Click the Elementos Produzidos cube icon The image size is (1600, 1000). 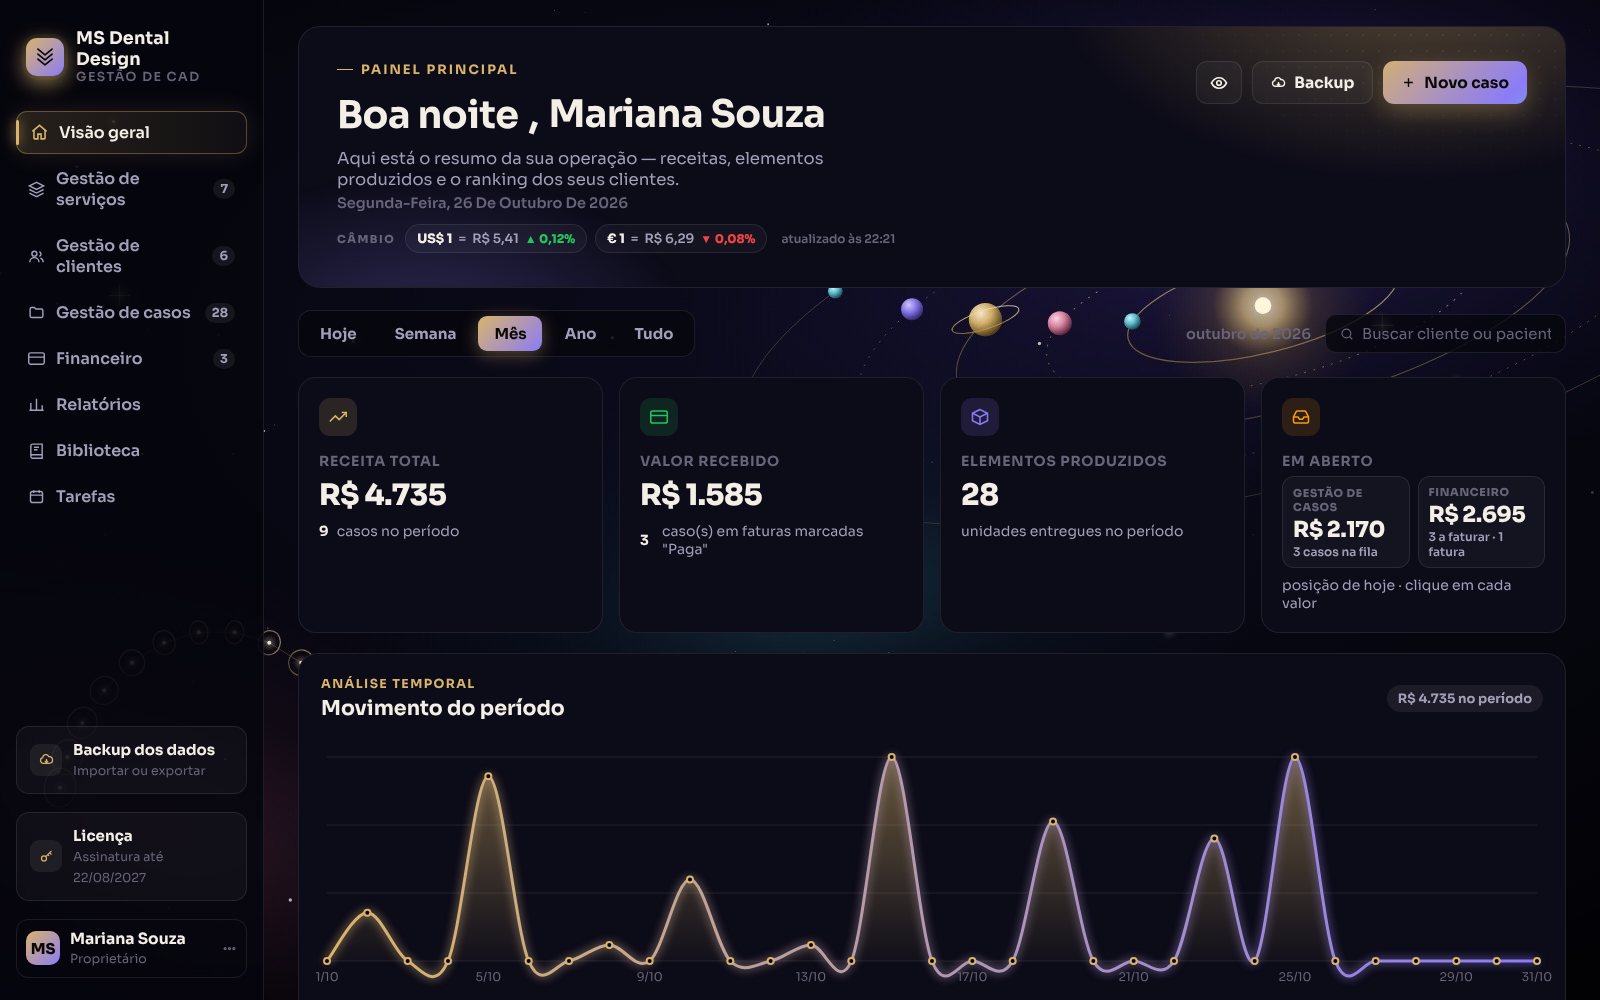[x=980, y=417]
